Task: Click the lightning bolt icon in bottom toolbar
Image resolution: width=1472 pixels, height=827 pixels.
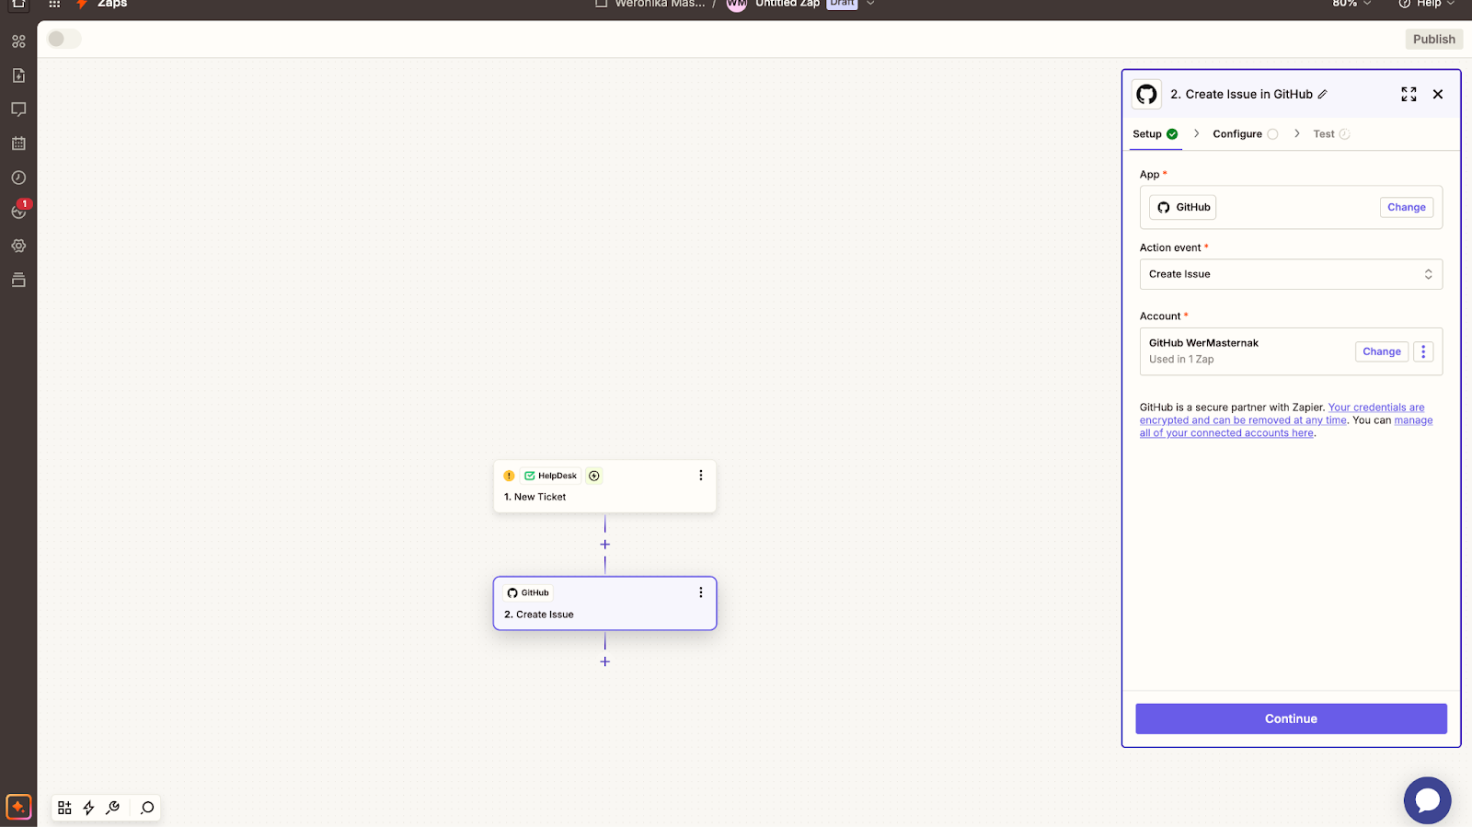Action: [x=89, y=807]
